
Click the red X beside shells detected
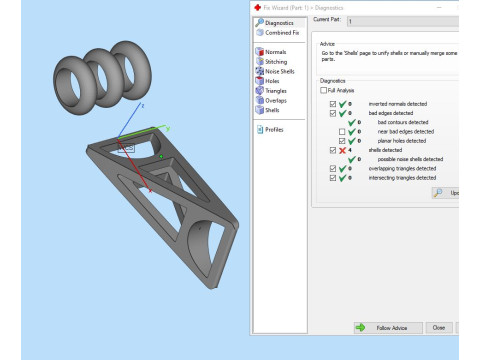pyautogui.click(x=342, y=150)
